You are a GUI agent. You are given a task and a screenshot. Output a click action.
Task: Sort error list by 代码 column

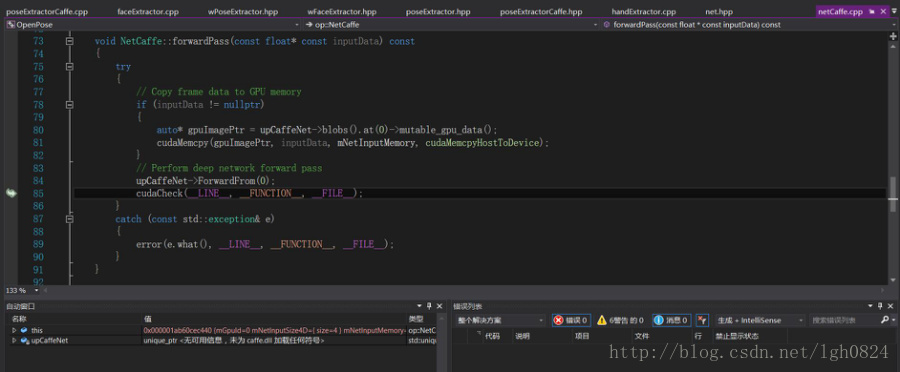point(492,336)
